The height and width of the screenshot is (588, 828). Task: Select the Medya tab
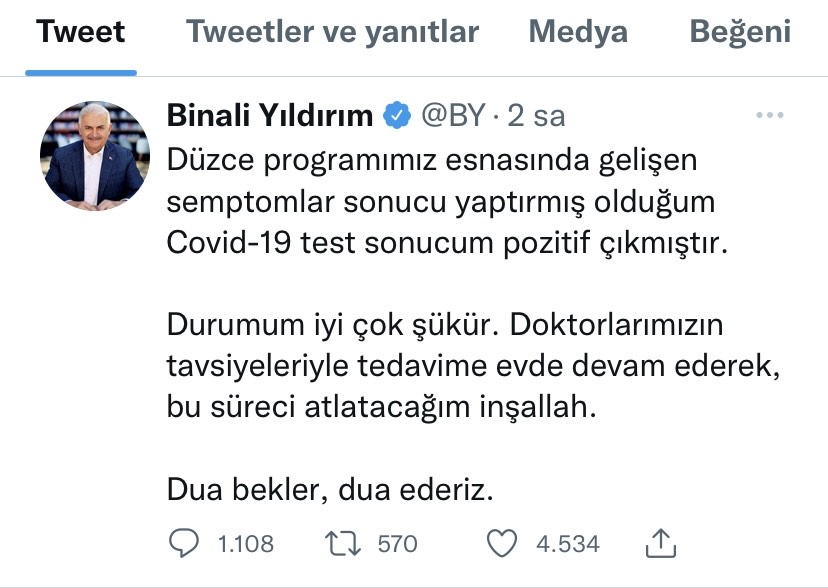[x=578, y=32]
